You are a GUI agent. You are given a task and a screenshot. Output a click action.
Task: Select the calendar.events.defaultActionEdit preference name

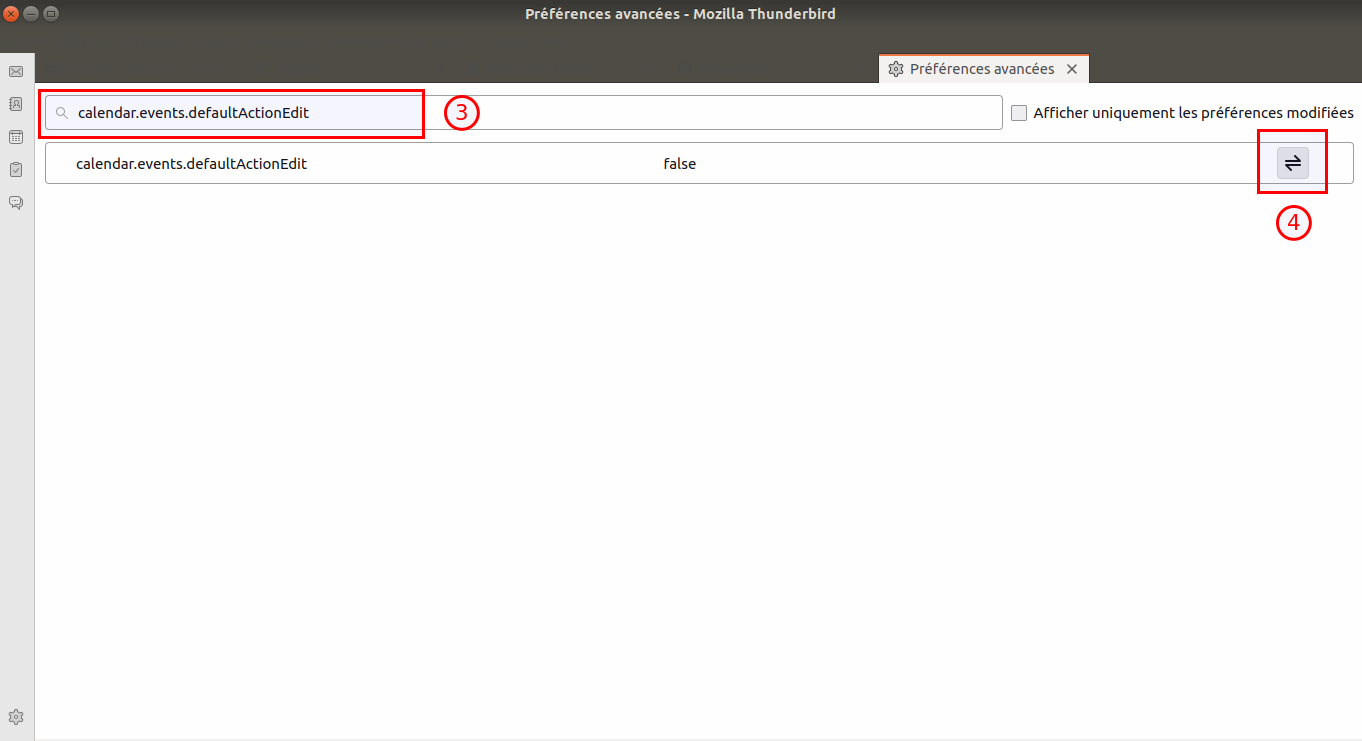[191, 164]
